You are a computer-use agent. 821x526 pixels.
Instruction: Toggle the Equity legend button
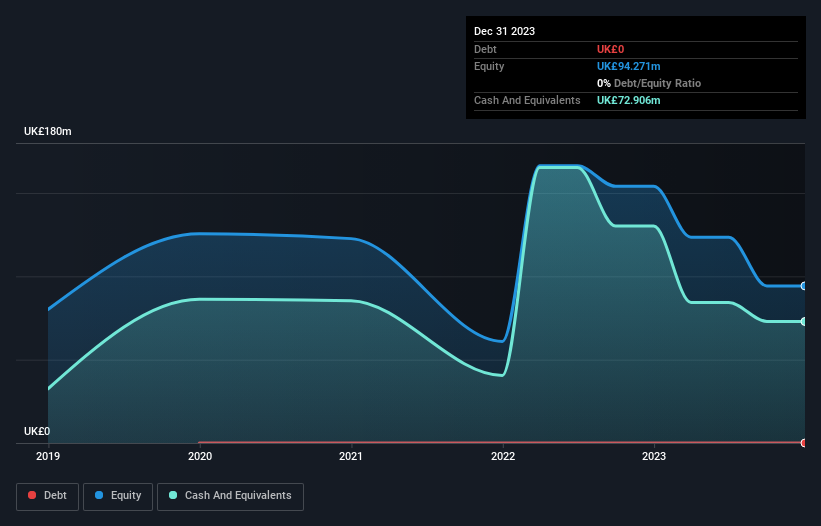click(118, 496)
